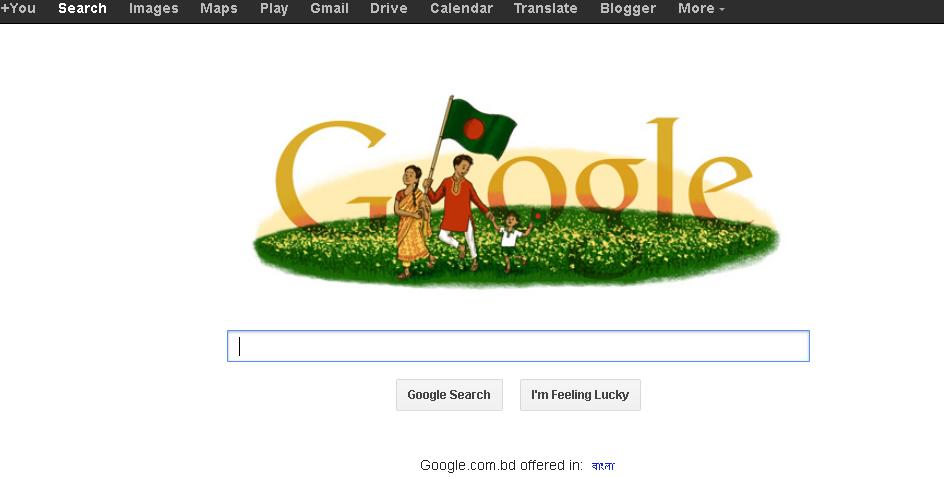Focus the Google search text box

[518, 346]
